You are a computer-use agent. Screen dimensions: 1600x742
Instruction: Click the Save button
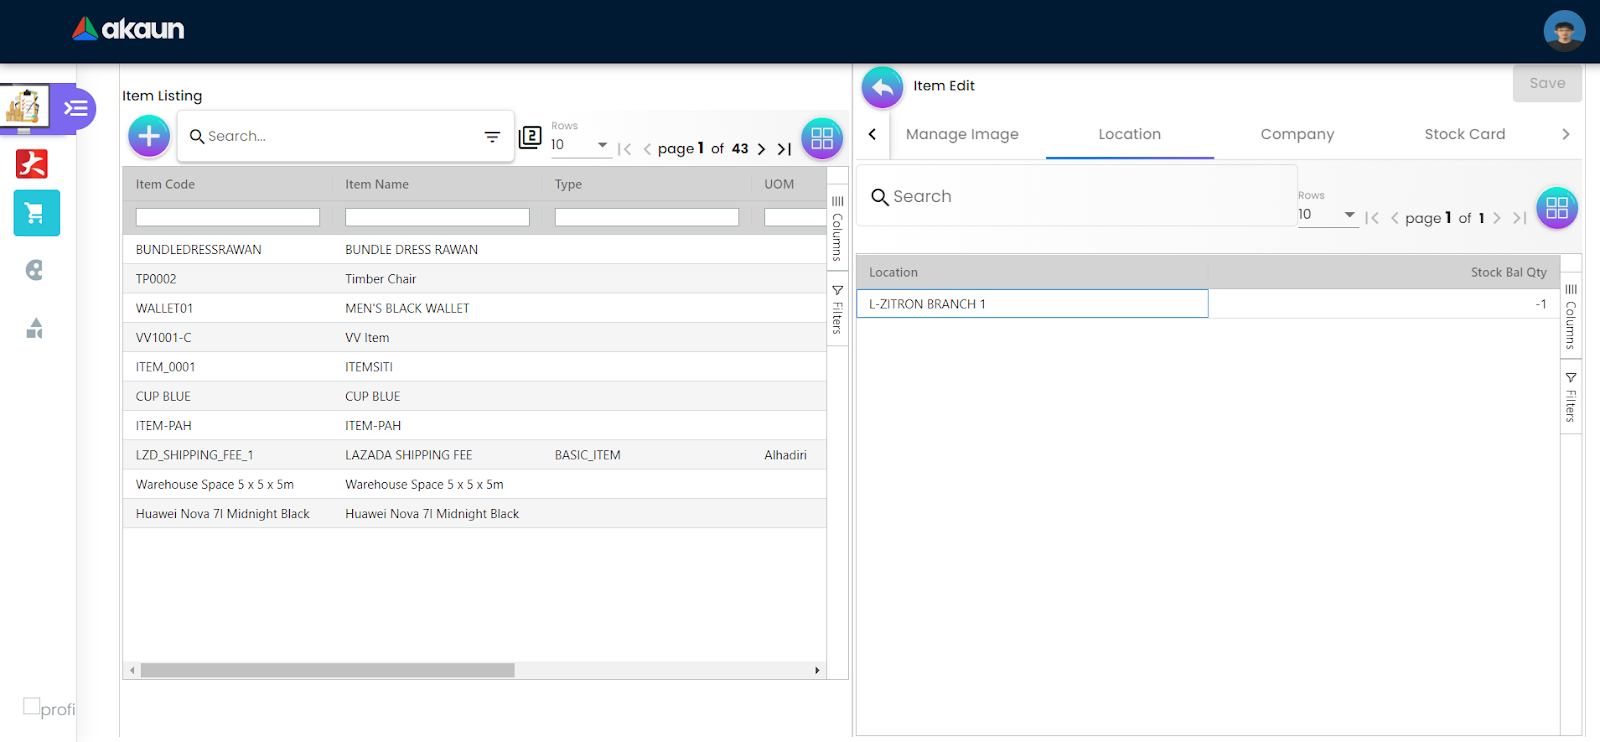pos(1546,83)
